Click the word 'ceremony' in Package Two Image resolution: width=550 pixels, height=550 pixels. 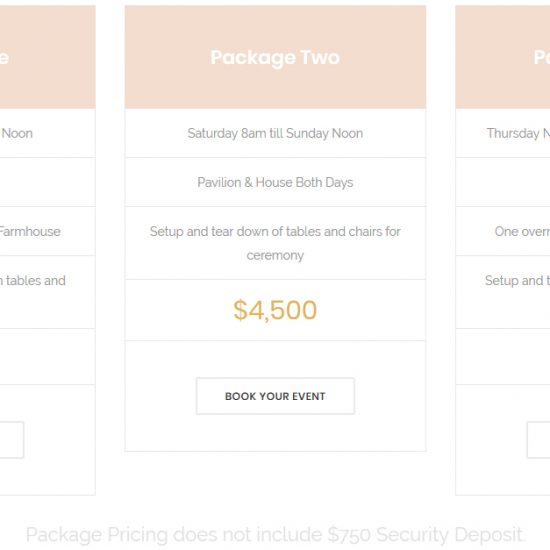(275, 255)
